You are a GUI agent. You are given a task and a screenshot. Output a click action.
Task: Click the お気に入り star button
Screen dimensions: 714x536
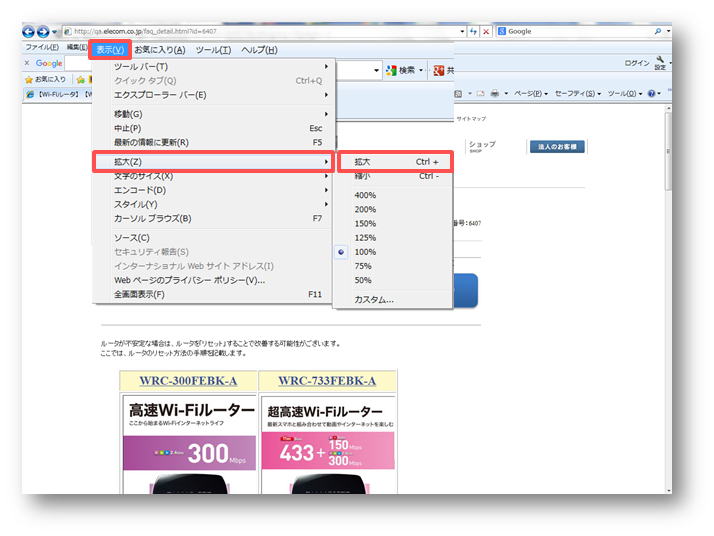coord(46,79)
